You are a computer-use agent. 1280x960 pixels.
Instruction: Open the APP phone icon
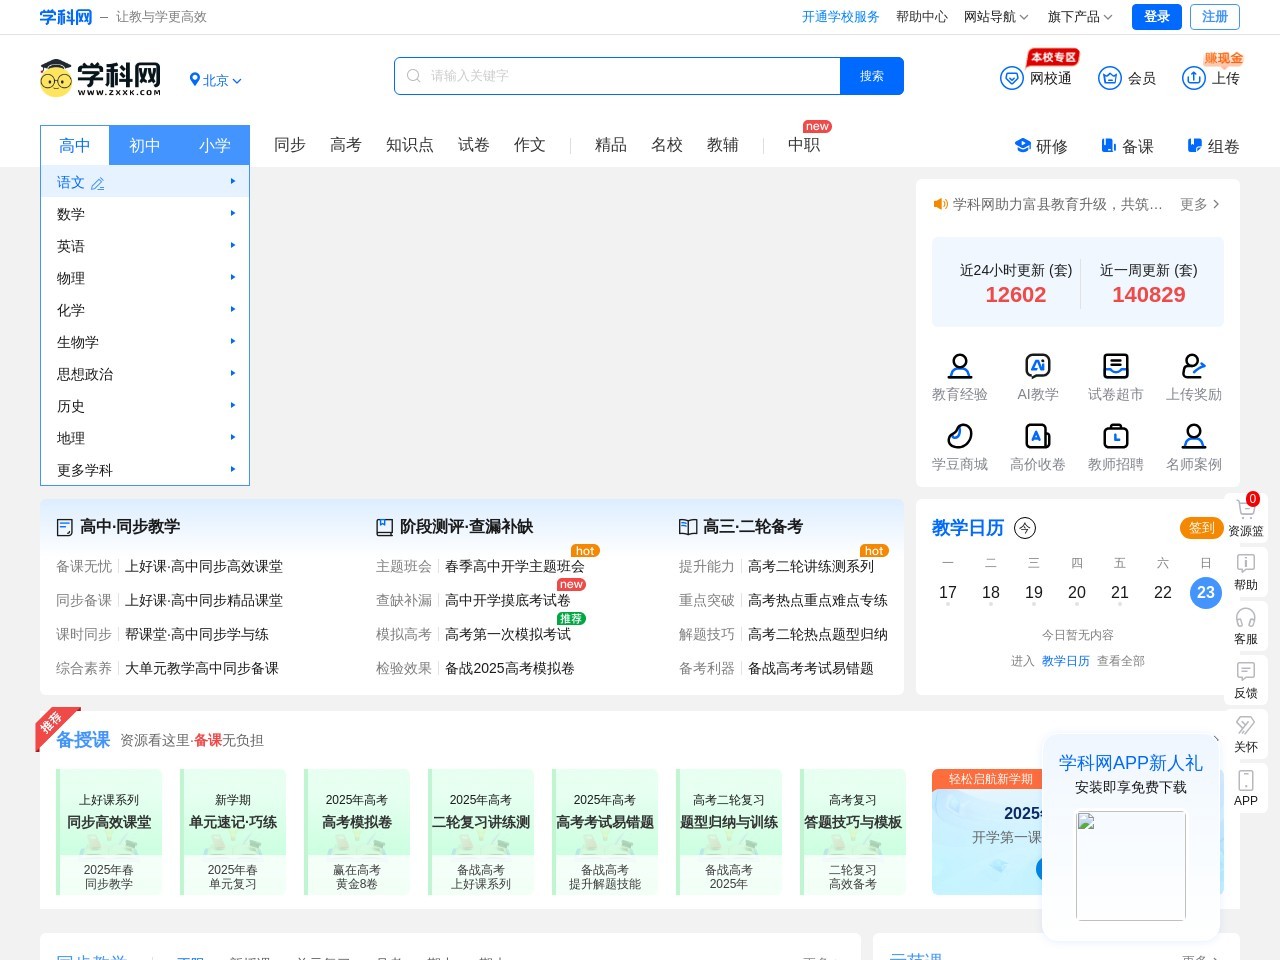(x=1246, y=780)
